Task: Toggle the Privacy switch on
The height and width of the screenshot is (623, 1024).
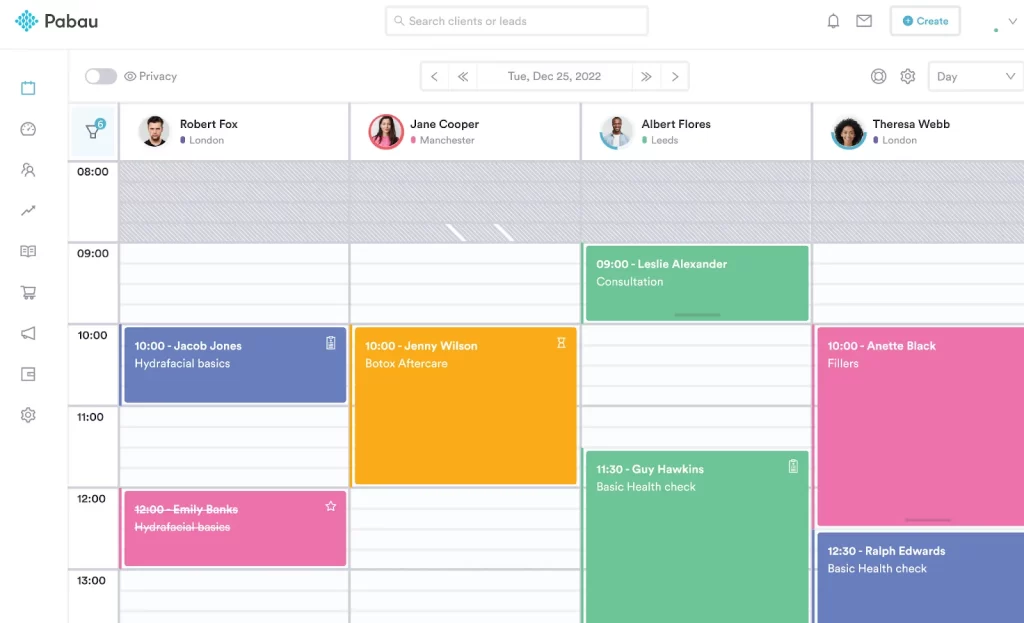Action: pyautogui.click(x=99, y=76)
